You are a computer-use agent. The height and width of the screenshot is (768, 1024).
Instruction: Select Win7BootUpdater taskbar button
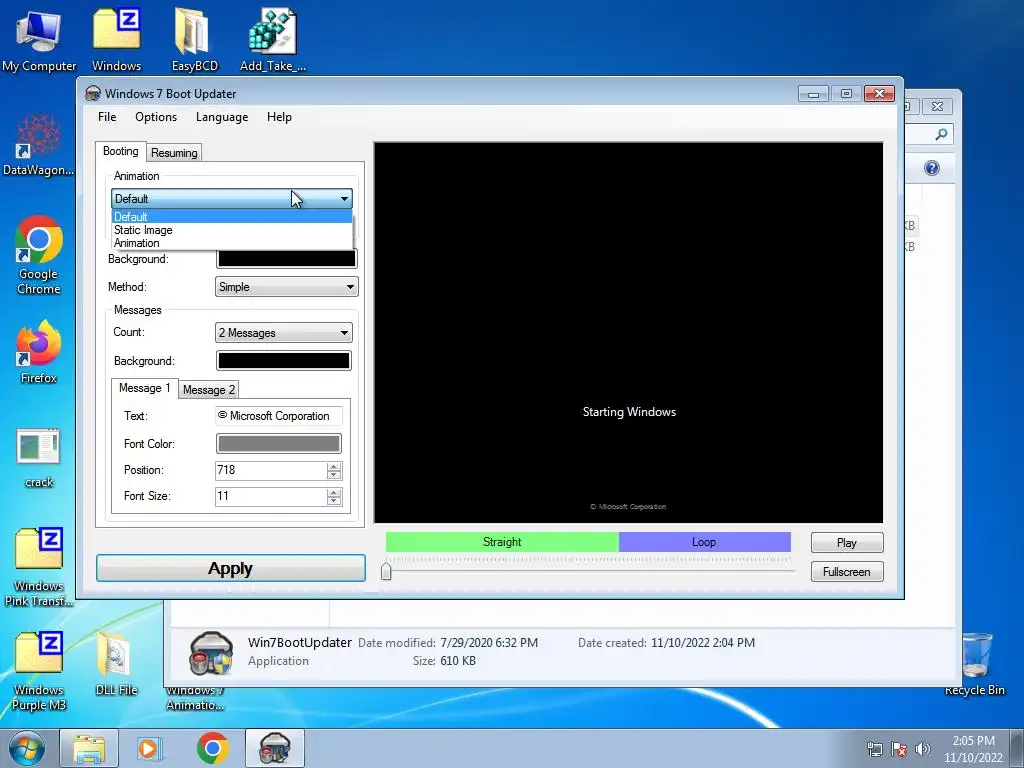pos(274,748)
